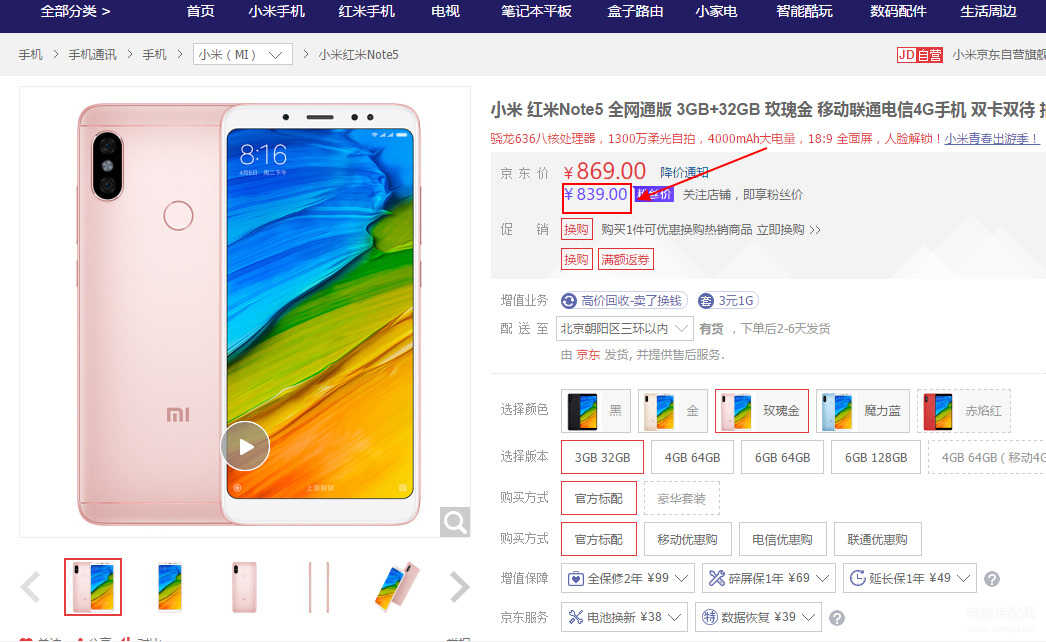Choose 移动优惠购 purchase method

tap(687, 539)
